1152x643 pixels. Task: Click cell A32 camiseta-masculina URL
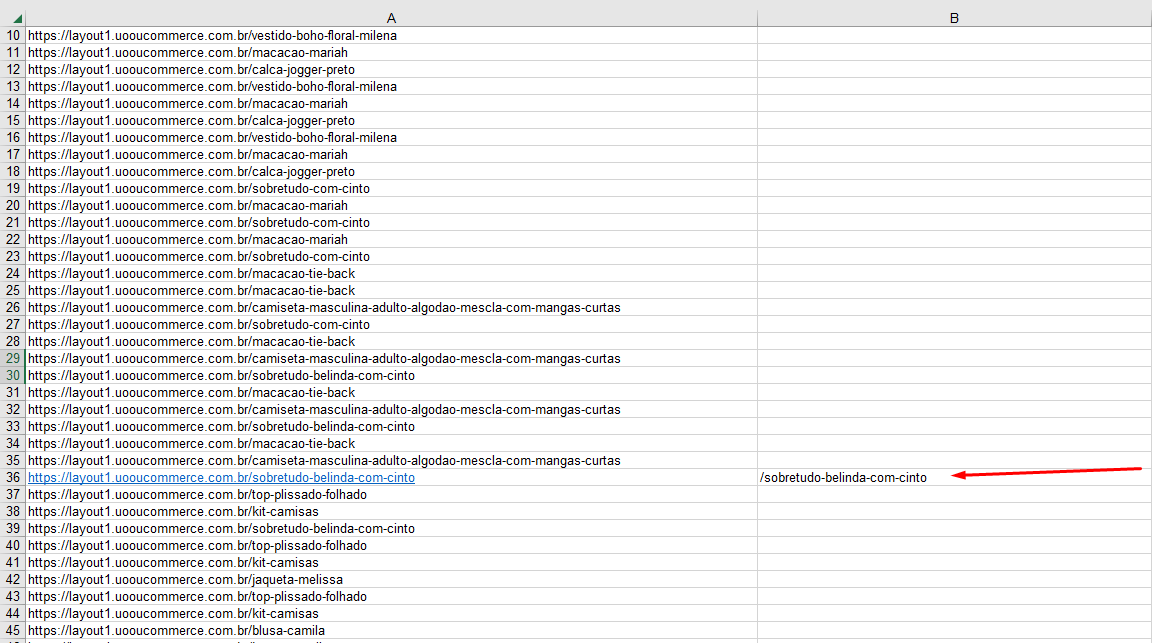tap(391, 409)
